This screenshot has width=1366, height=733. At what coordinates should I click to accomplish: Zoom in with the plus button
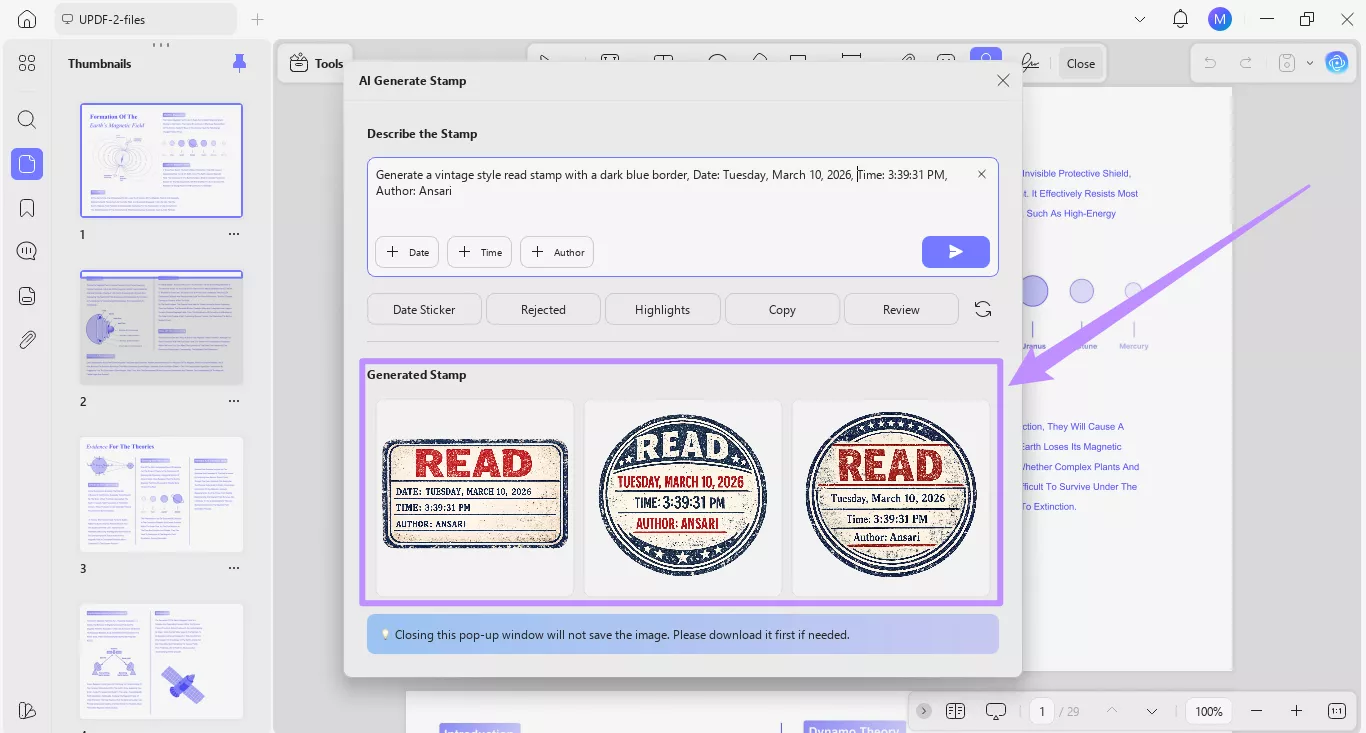point(1296,711)
